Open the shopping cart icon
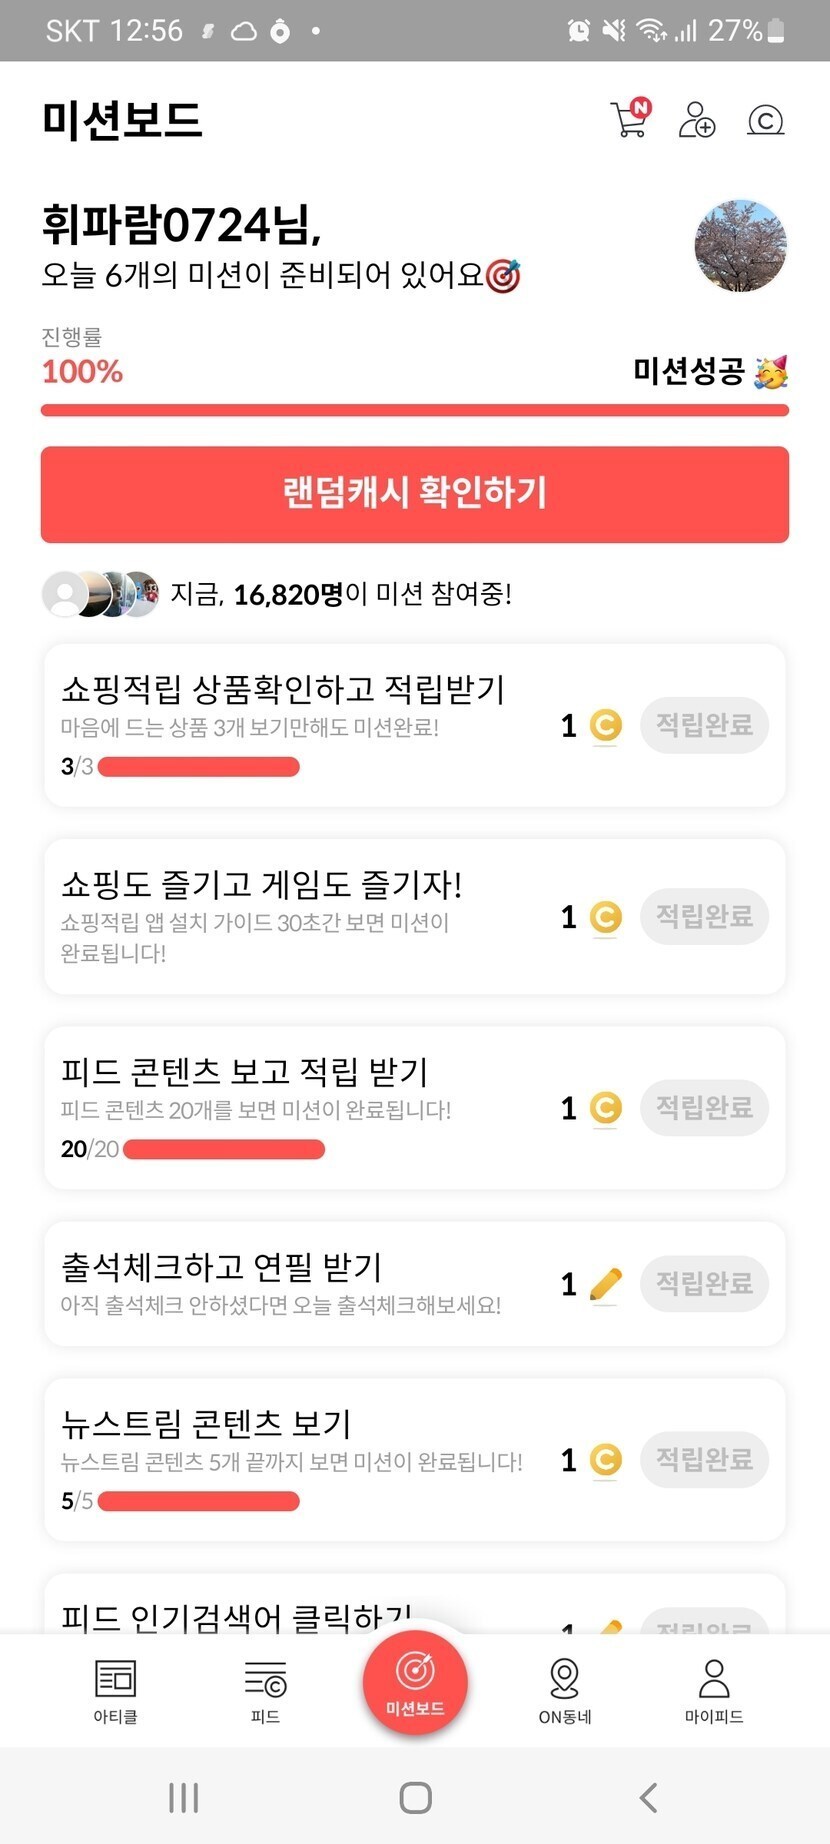 630,119
